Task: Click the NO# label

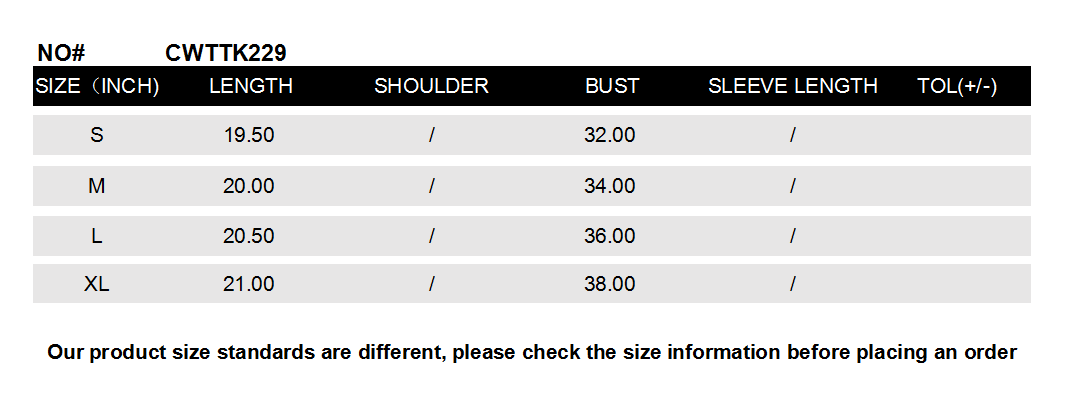Action: [x=62, y=53]
